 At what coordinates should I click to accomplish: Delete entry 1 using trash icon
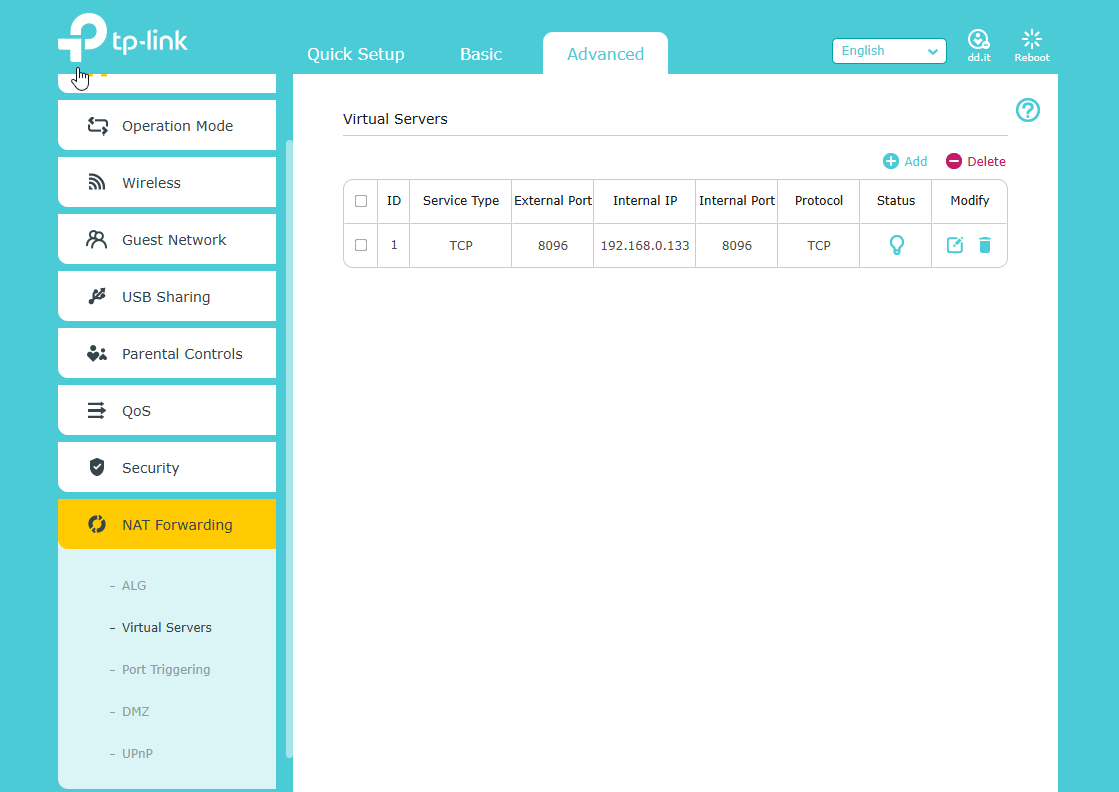click(985, 245)
